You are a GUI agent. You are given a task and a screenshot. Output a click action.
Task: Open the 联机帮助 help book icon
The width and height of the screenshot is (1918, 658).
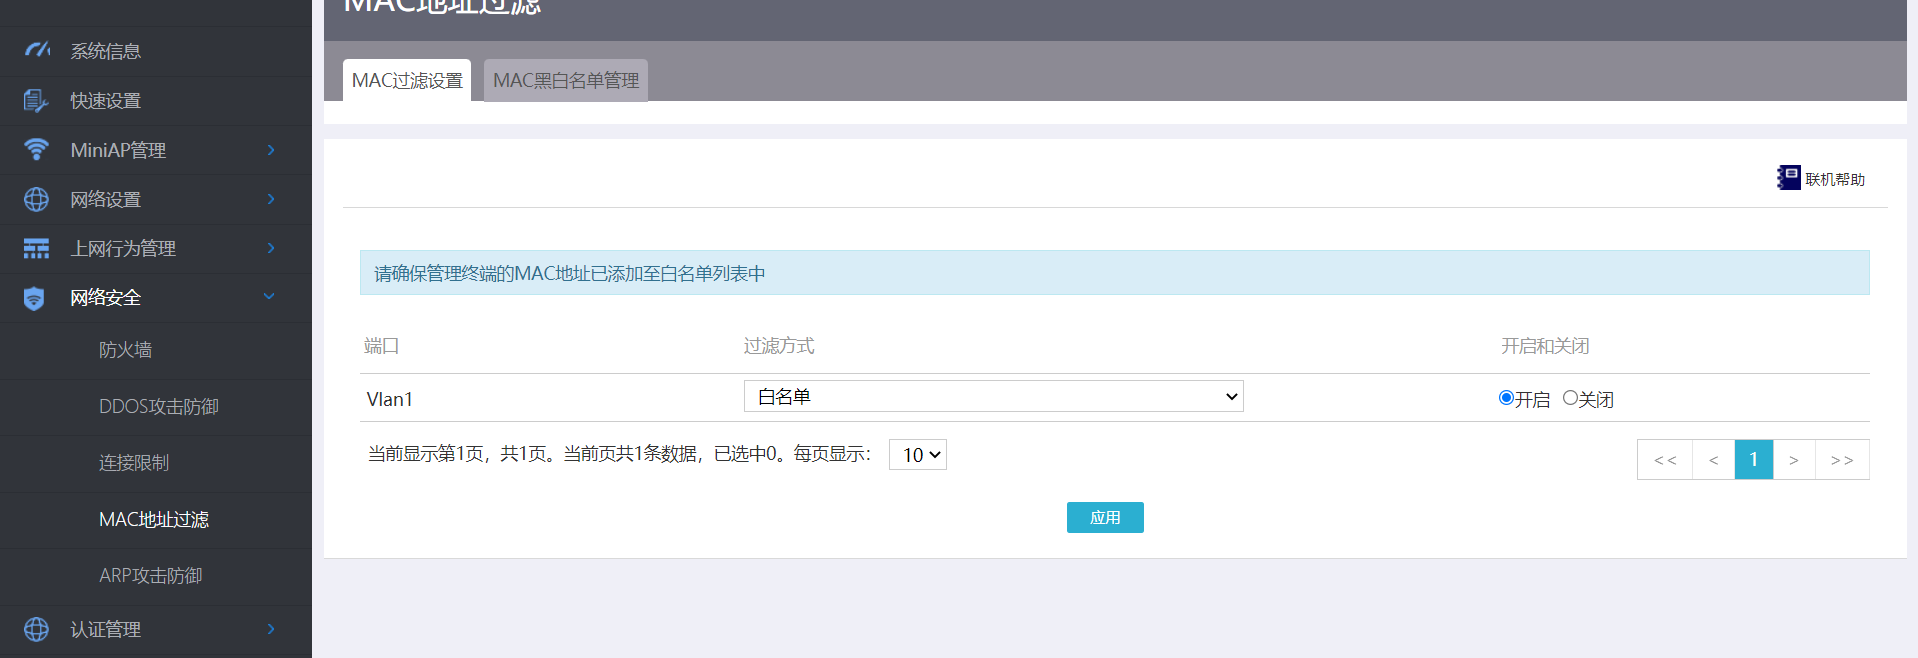coord(1788,178)
